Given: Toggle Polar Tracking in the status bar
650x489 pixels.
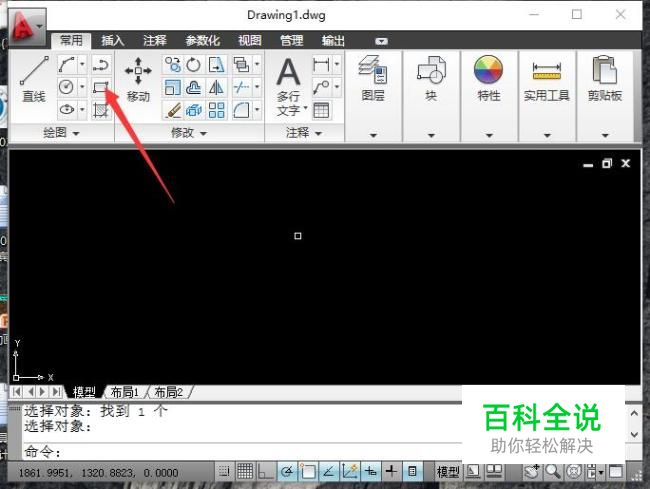Looking at the screenshot, I should (287, 472).
